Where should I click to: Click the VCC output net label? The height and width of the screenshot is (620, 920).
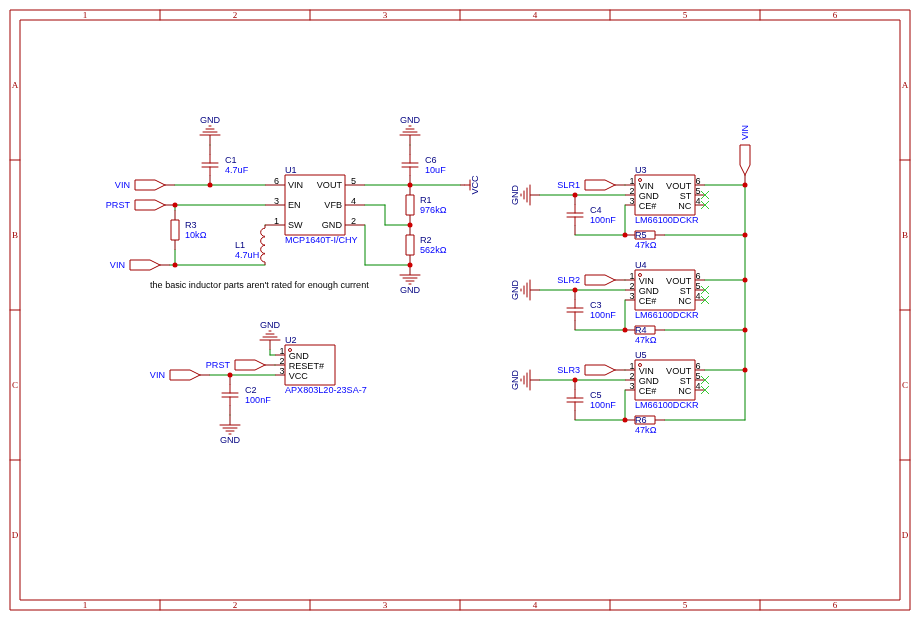click(475, 185)
